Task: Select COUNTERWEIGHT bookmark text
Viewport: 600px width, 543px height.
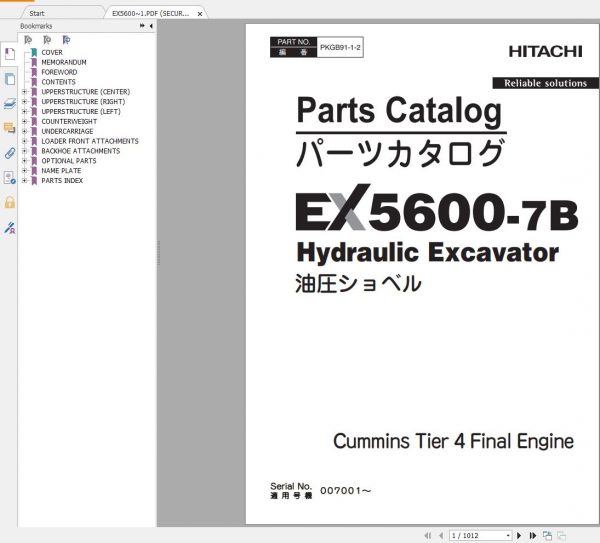Action: point(69,121)
